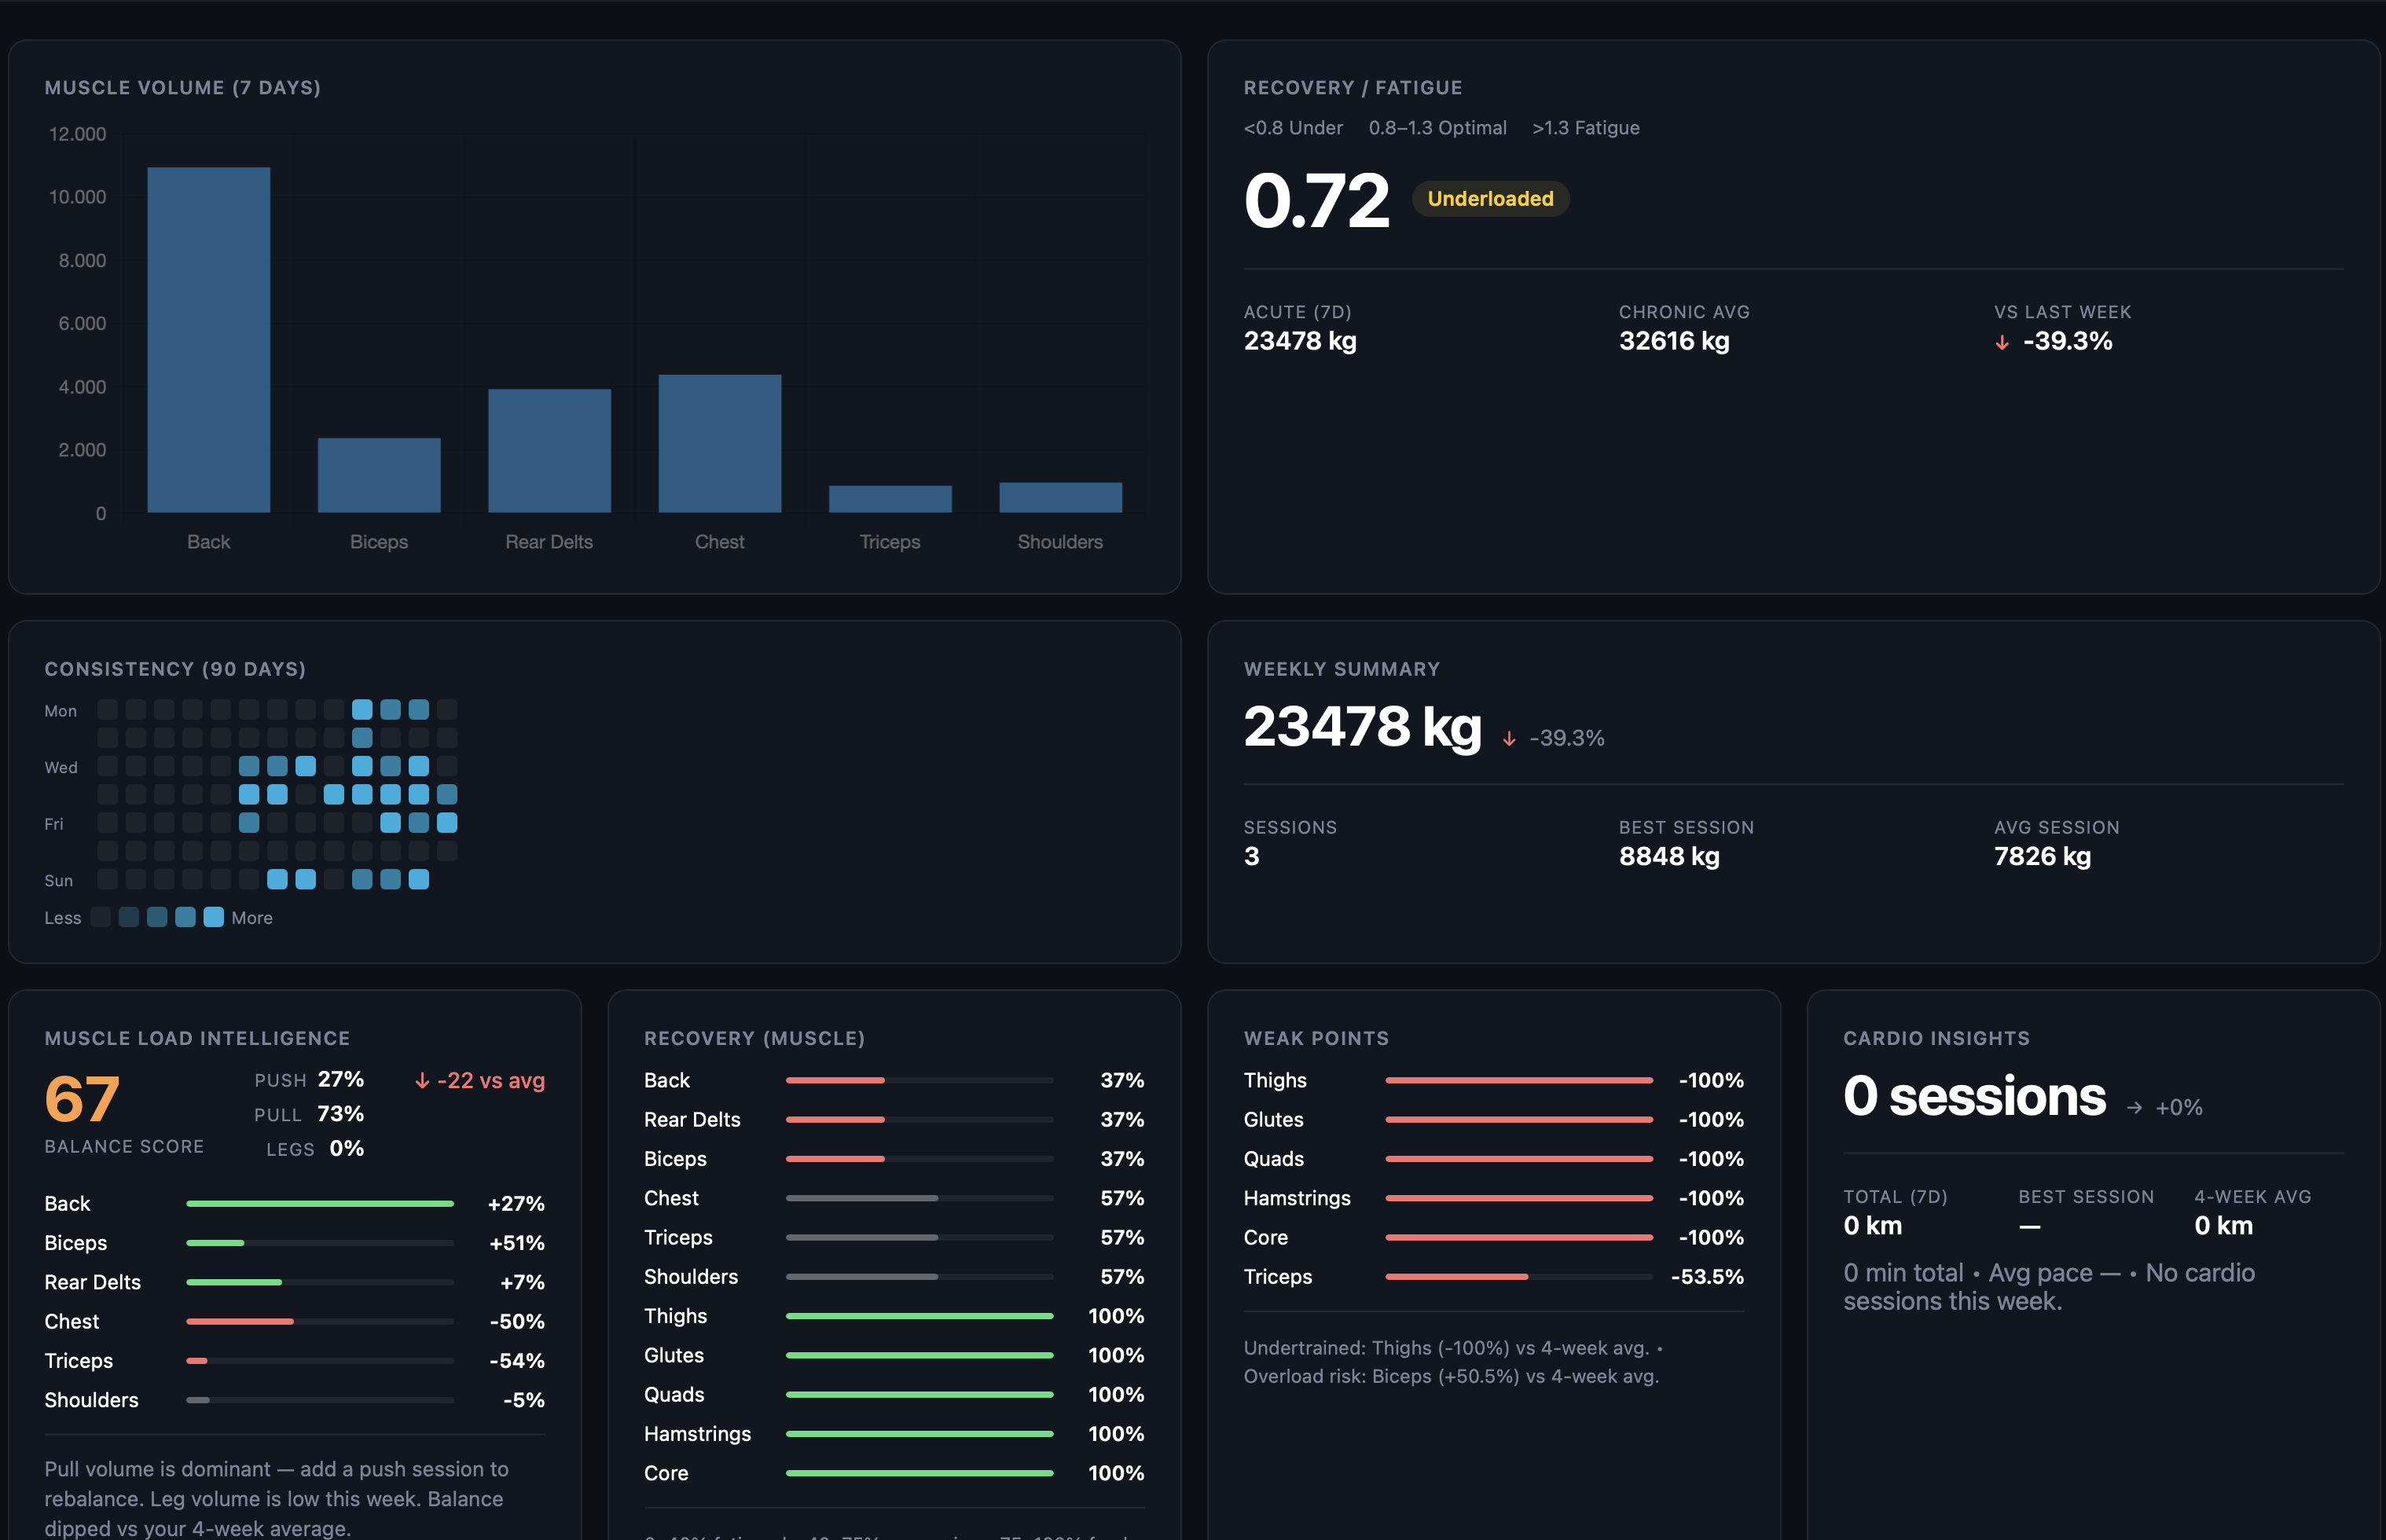The image size is (2386, 1540).
Task: Click the right arrow before "+0%" in Cardio Insights
Action: [2134, 1108]
